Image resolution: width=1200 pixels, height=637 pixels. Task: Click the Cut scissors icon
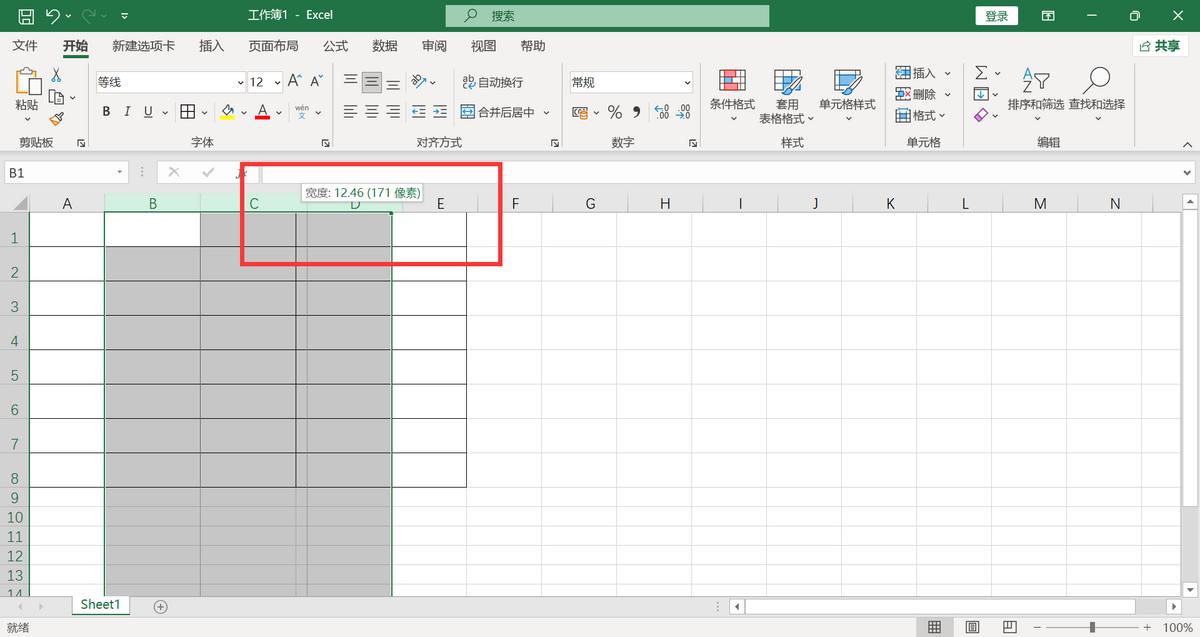pos(56,75)
